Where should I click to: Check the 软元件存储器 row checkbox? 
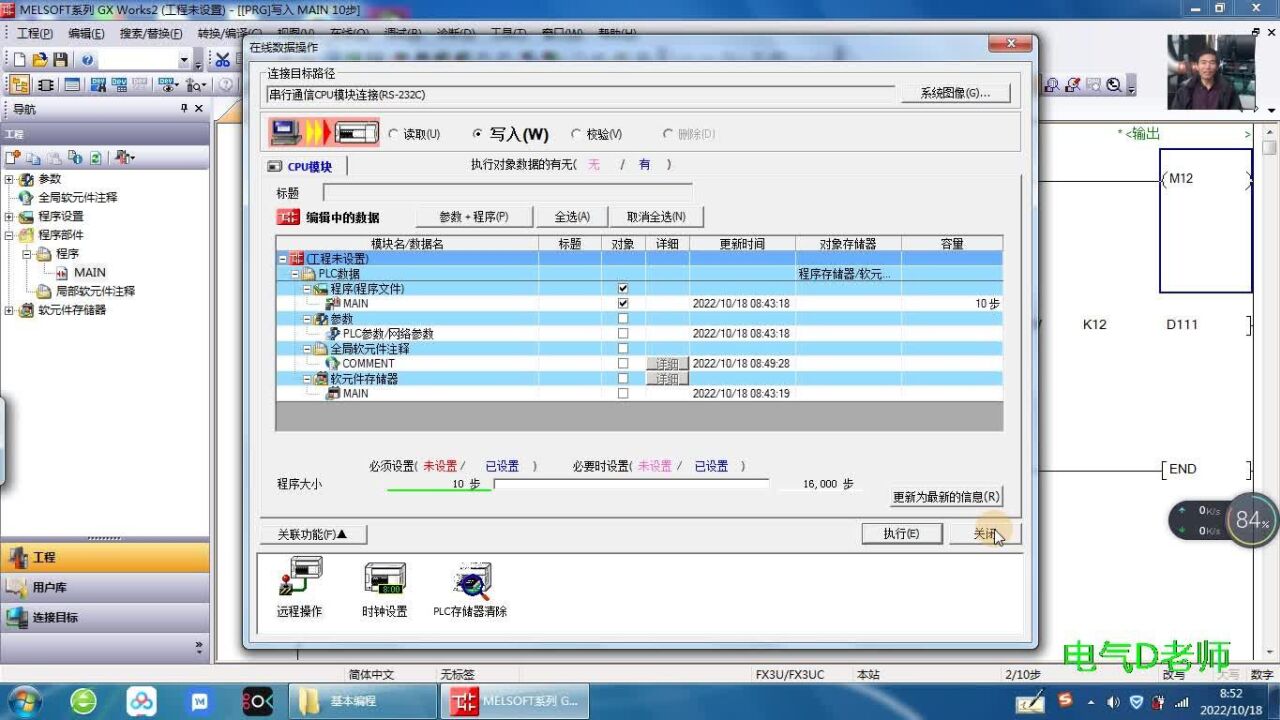pyautogui.click(x=623, y=378)
